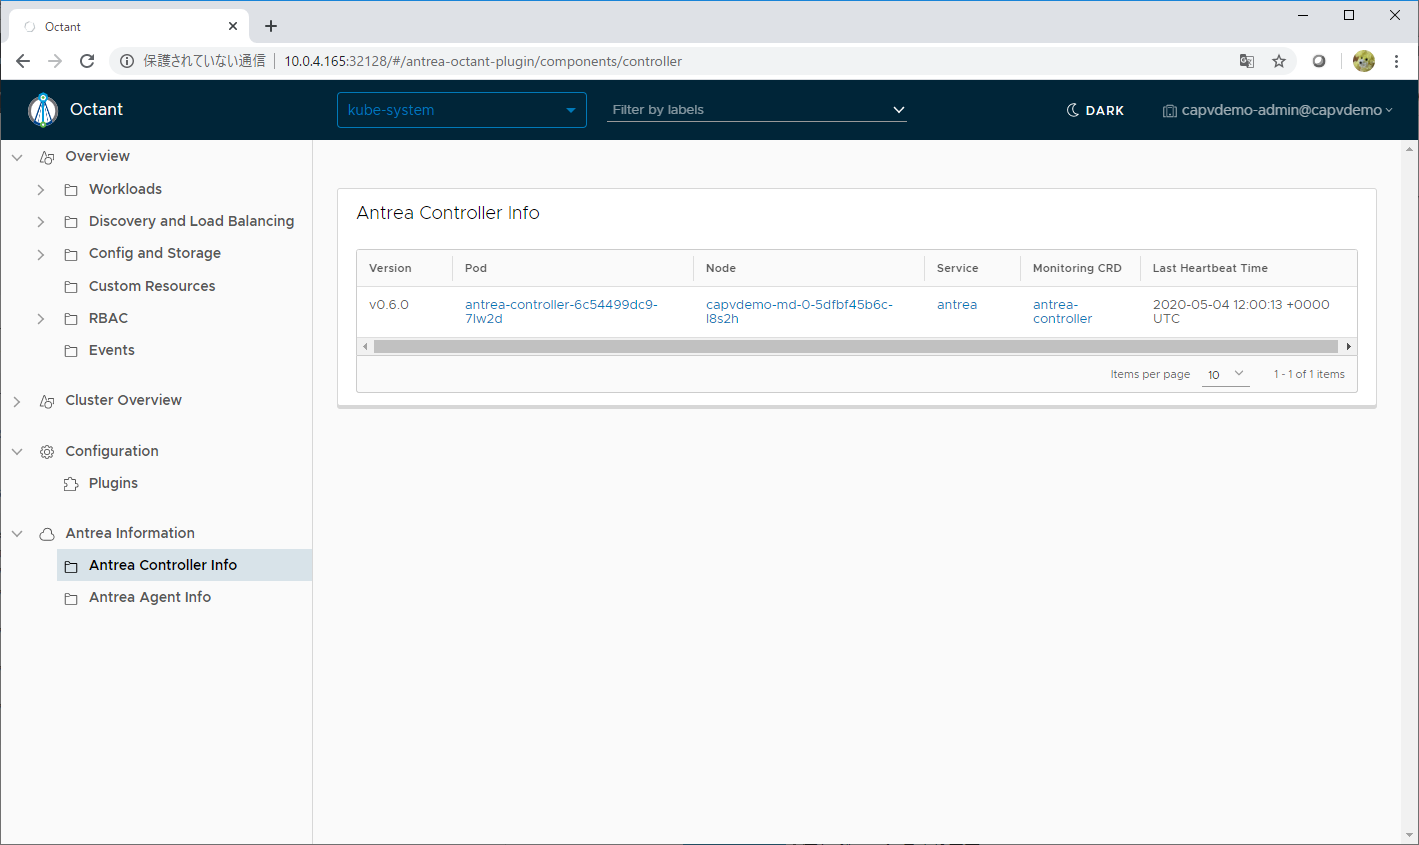Click the RBAC folder icon
The image size is (1419, 845).
tap(71, 319)
